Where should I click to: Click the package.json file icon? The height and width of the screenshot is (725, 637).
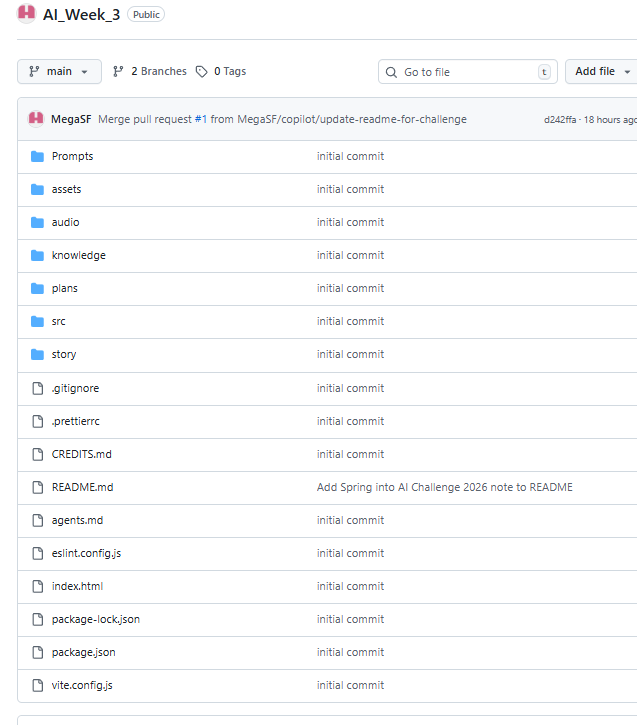click(x=37, y=652)
